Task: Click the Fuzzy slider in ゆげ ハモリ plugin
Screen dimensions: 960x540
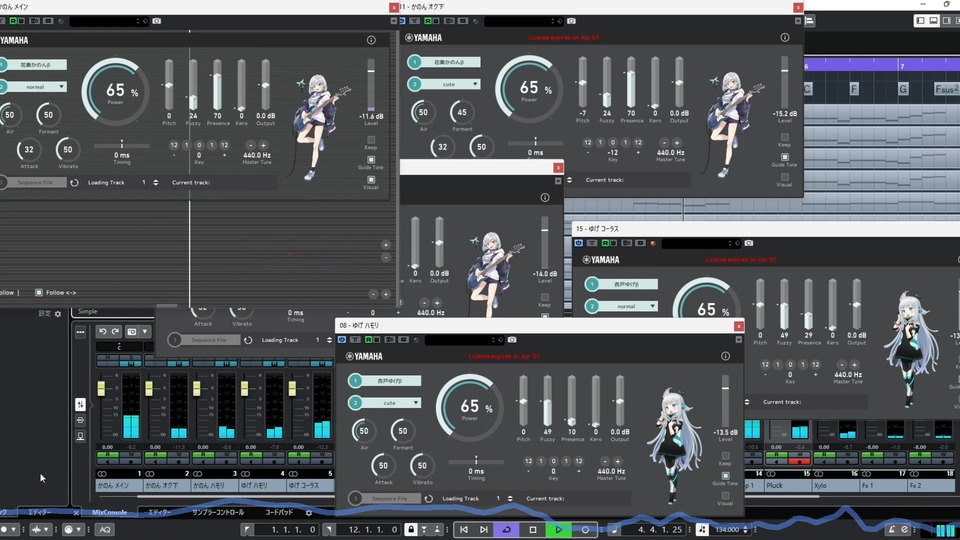Action: click(x=547, y=403)
